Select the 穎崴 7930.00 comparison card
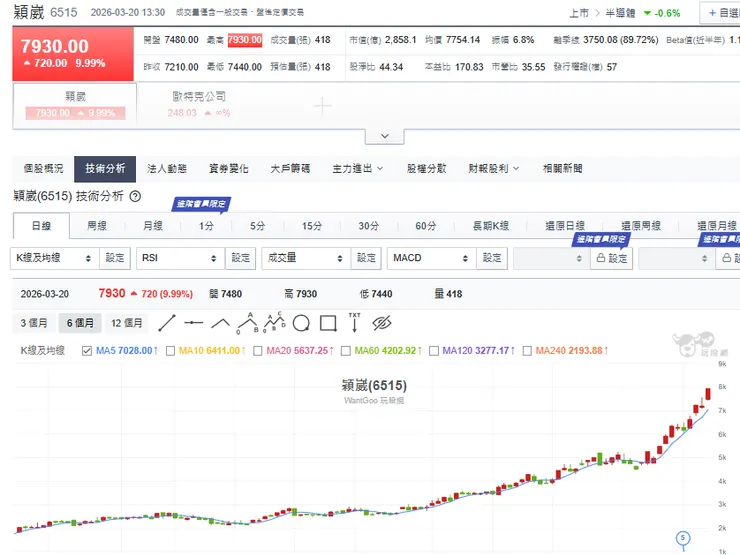This screenshot has width=740, height=555. click(75, 105)
